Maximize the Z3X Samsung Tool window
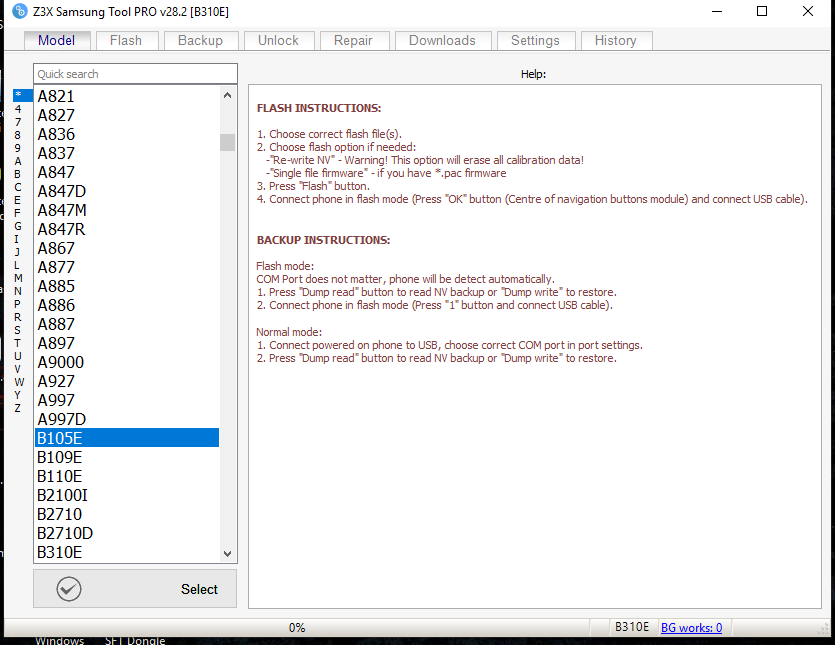835x645 pixels. pos(762,11)
